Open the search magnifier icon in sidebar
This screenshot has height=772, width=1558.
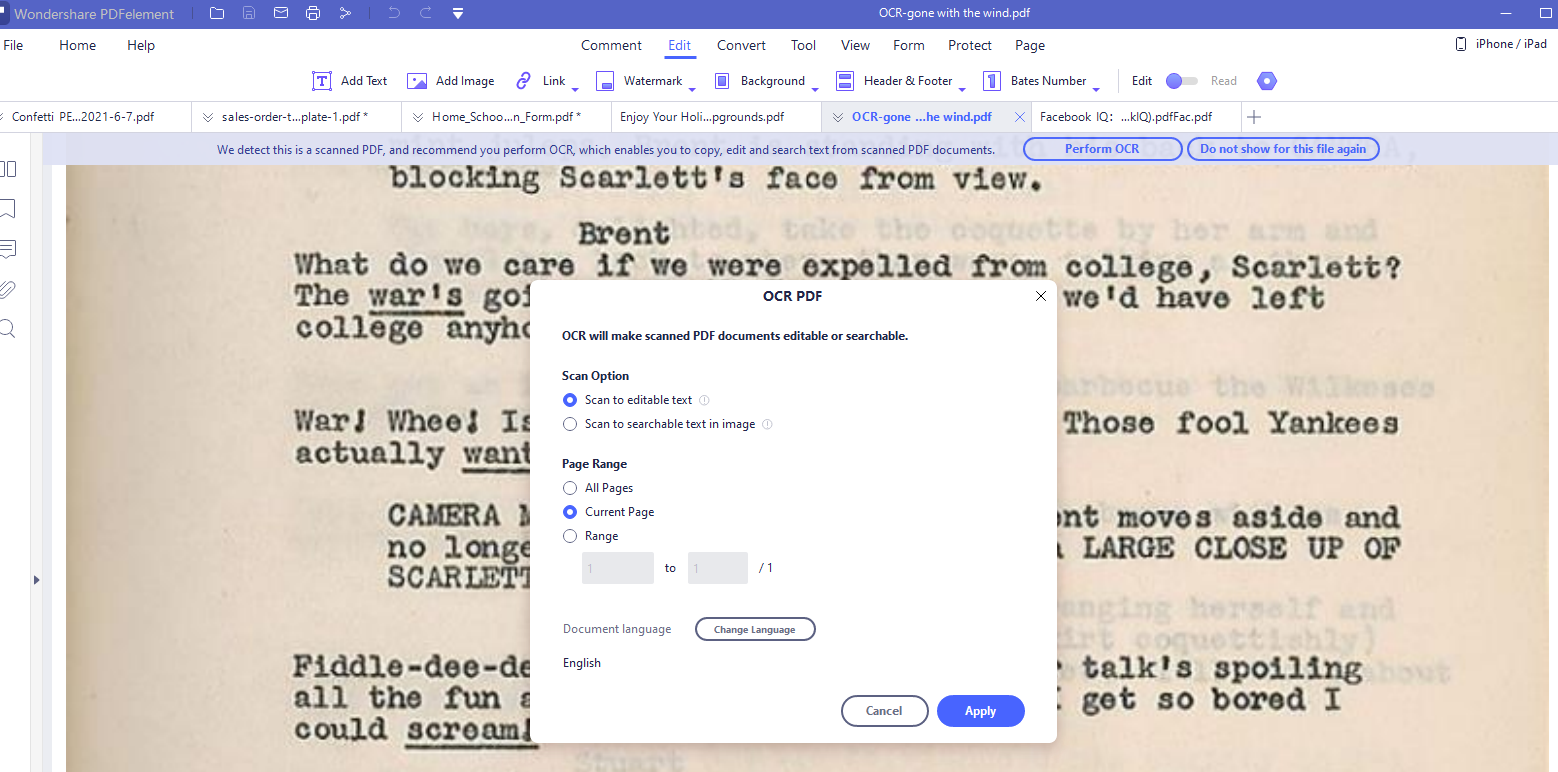point(8,329)
